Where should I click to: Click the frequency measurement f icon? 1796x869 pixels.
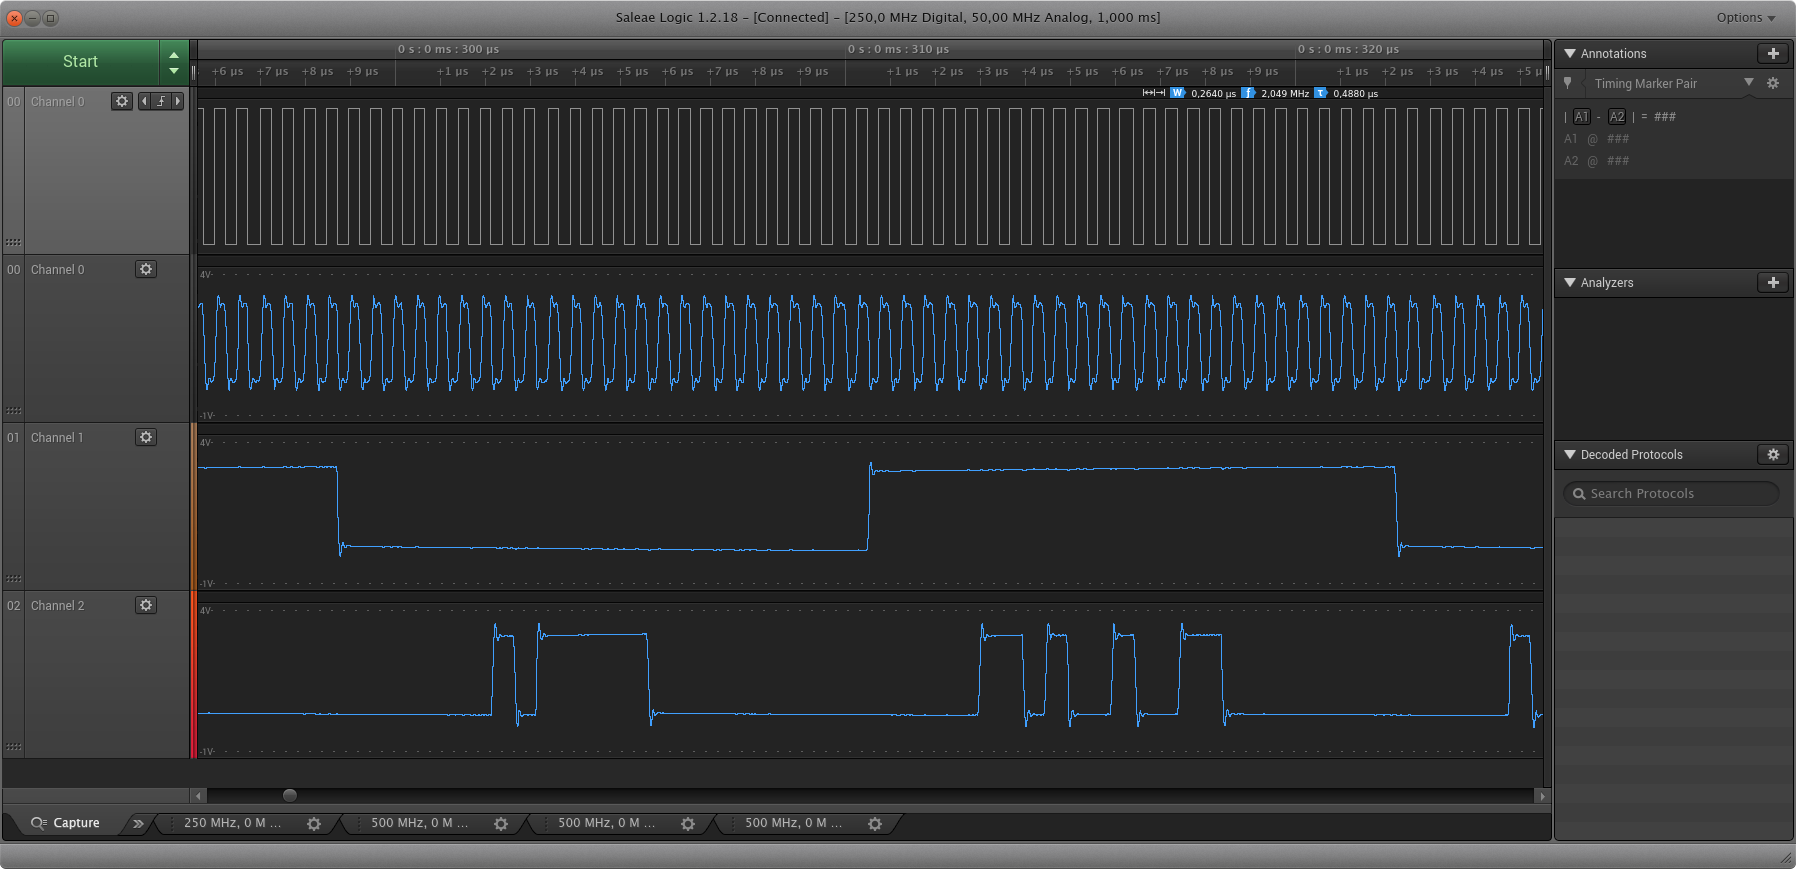pos(1248,93)
